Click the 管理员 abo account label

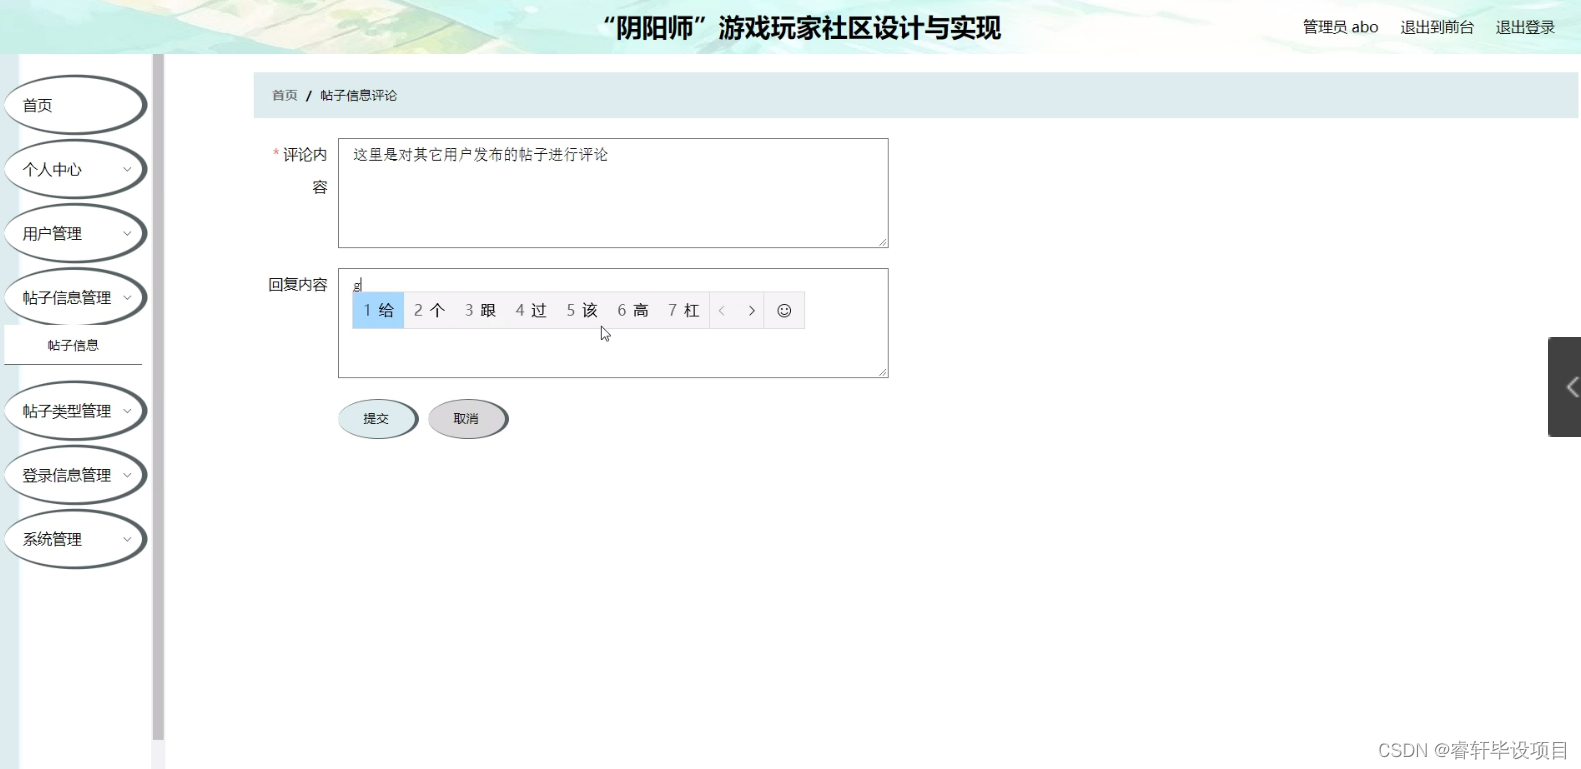tap(1340, 27)
